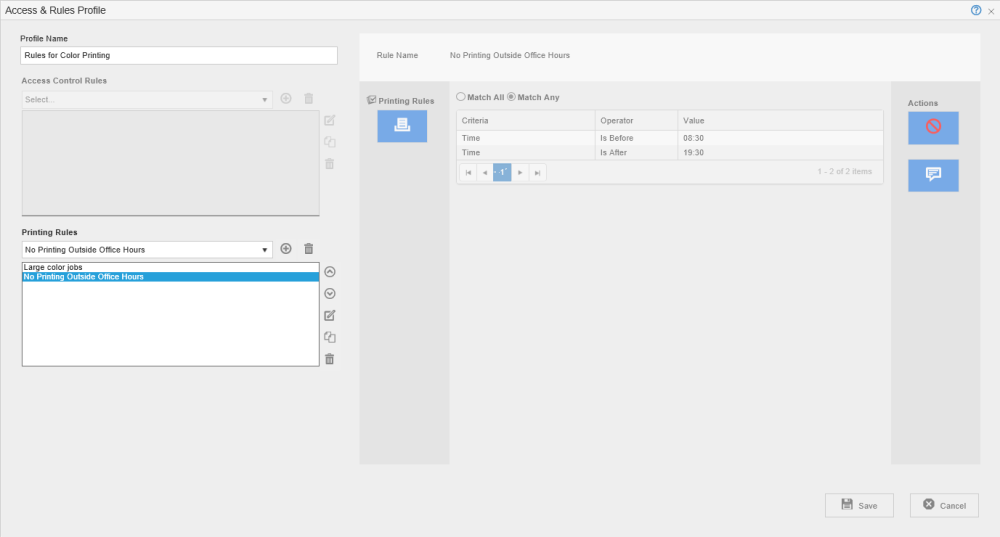
Task: Edit the Profile Name field
Action: click(x=179, y=55)
